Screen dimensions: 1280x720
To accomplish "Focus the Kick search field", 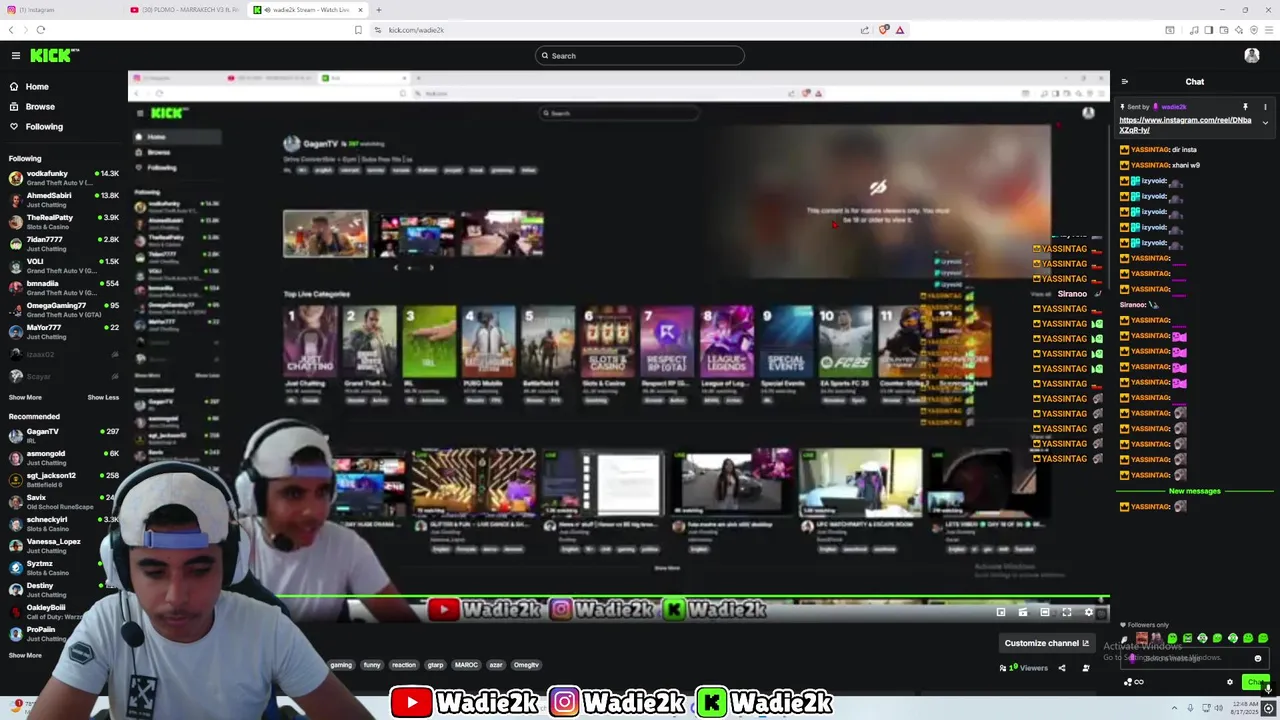I will 640,56.
